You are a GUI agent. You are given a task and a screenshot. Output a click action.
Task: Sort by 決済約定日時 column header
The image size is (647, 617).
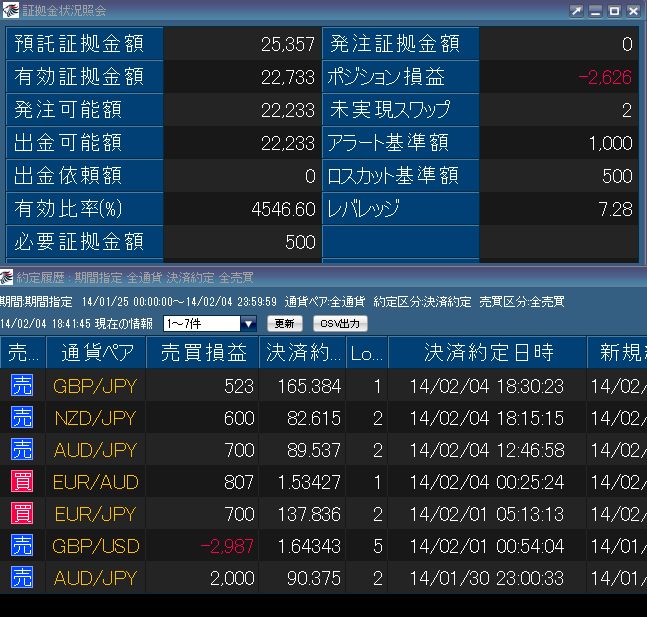488,352
